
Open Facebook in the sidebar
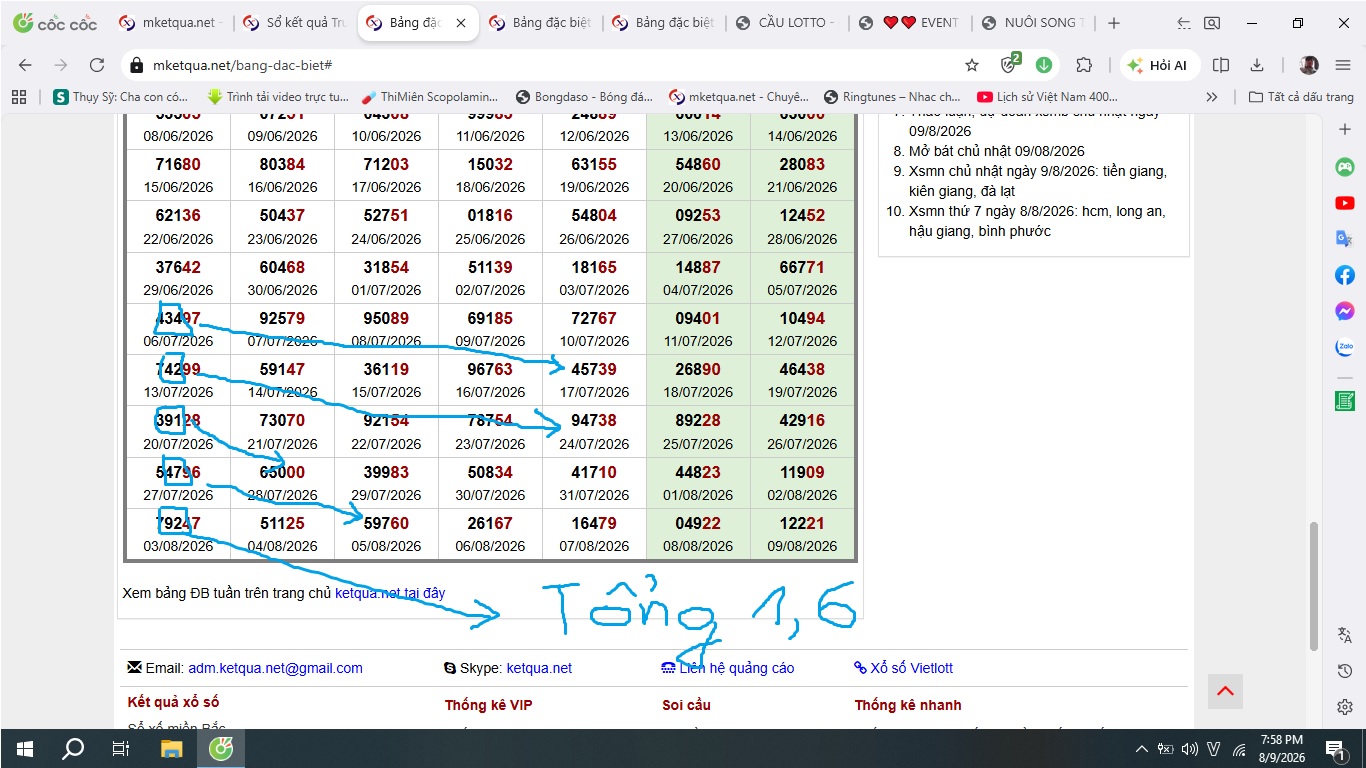(1345, 275)
